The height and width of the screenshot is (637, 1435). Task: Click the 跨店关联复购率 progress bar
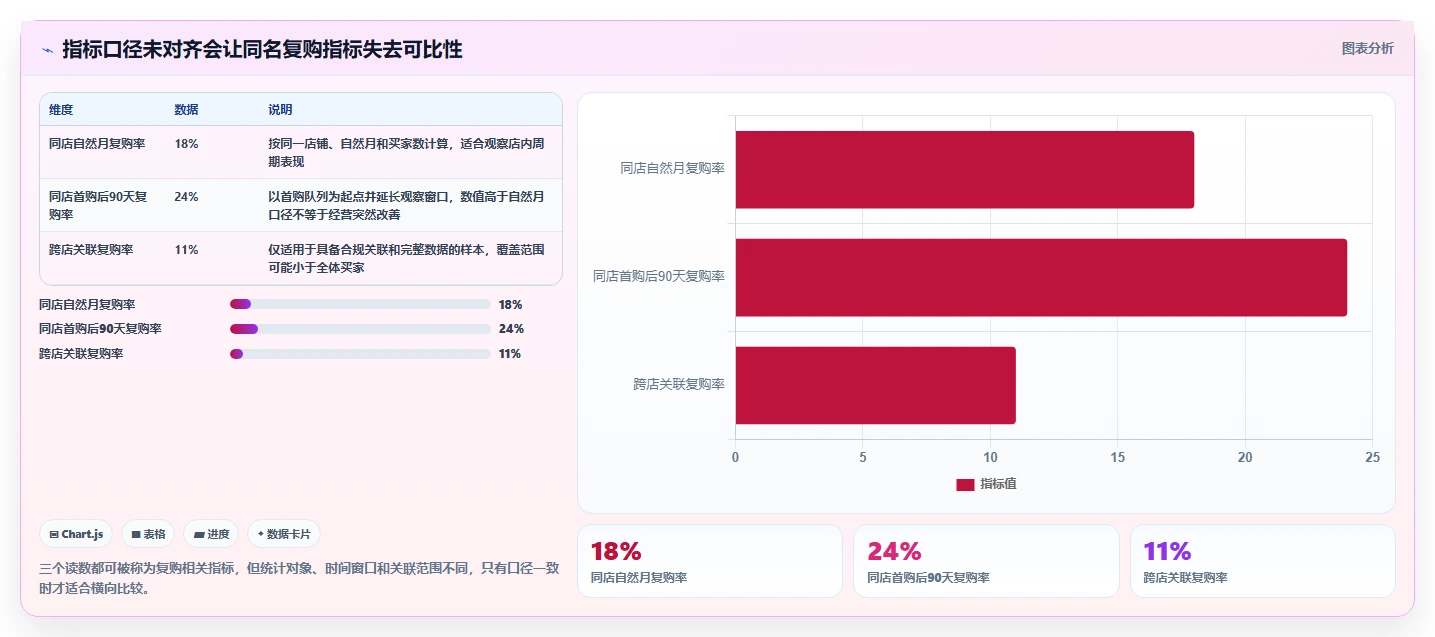(360, 354)
